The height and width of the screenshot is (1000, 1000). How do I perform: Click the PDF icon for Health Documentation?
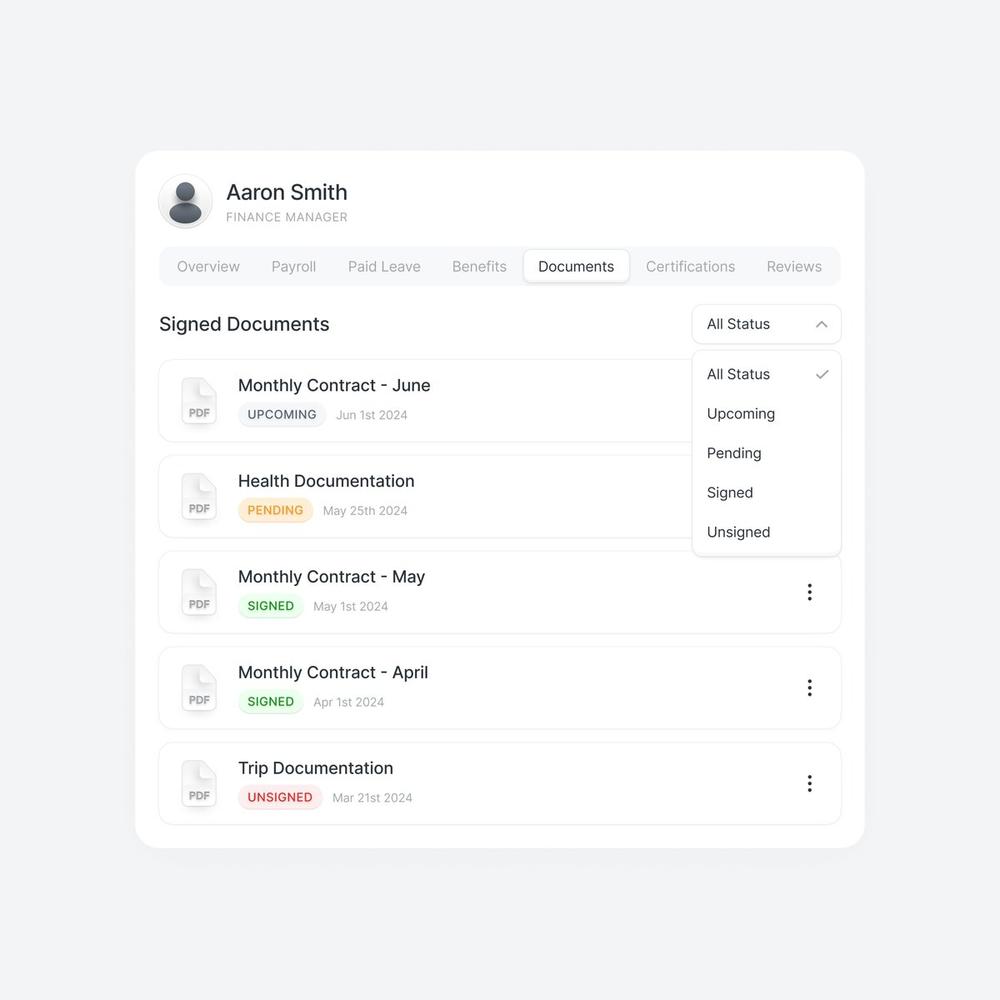(x=199, y=496)
